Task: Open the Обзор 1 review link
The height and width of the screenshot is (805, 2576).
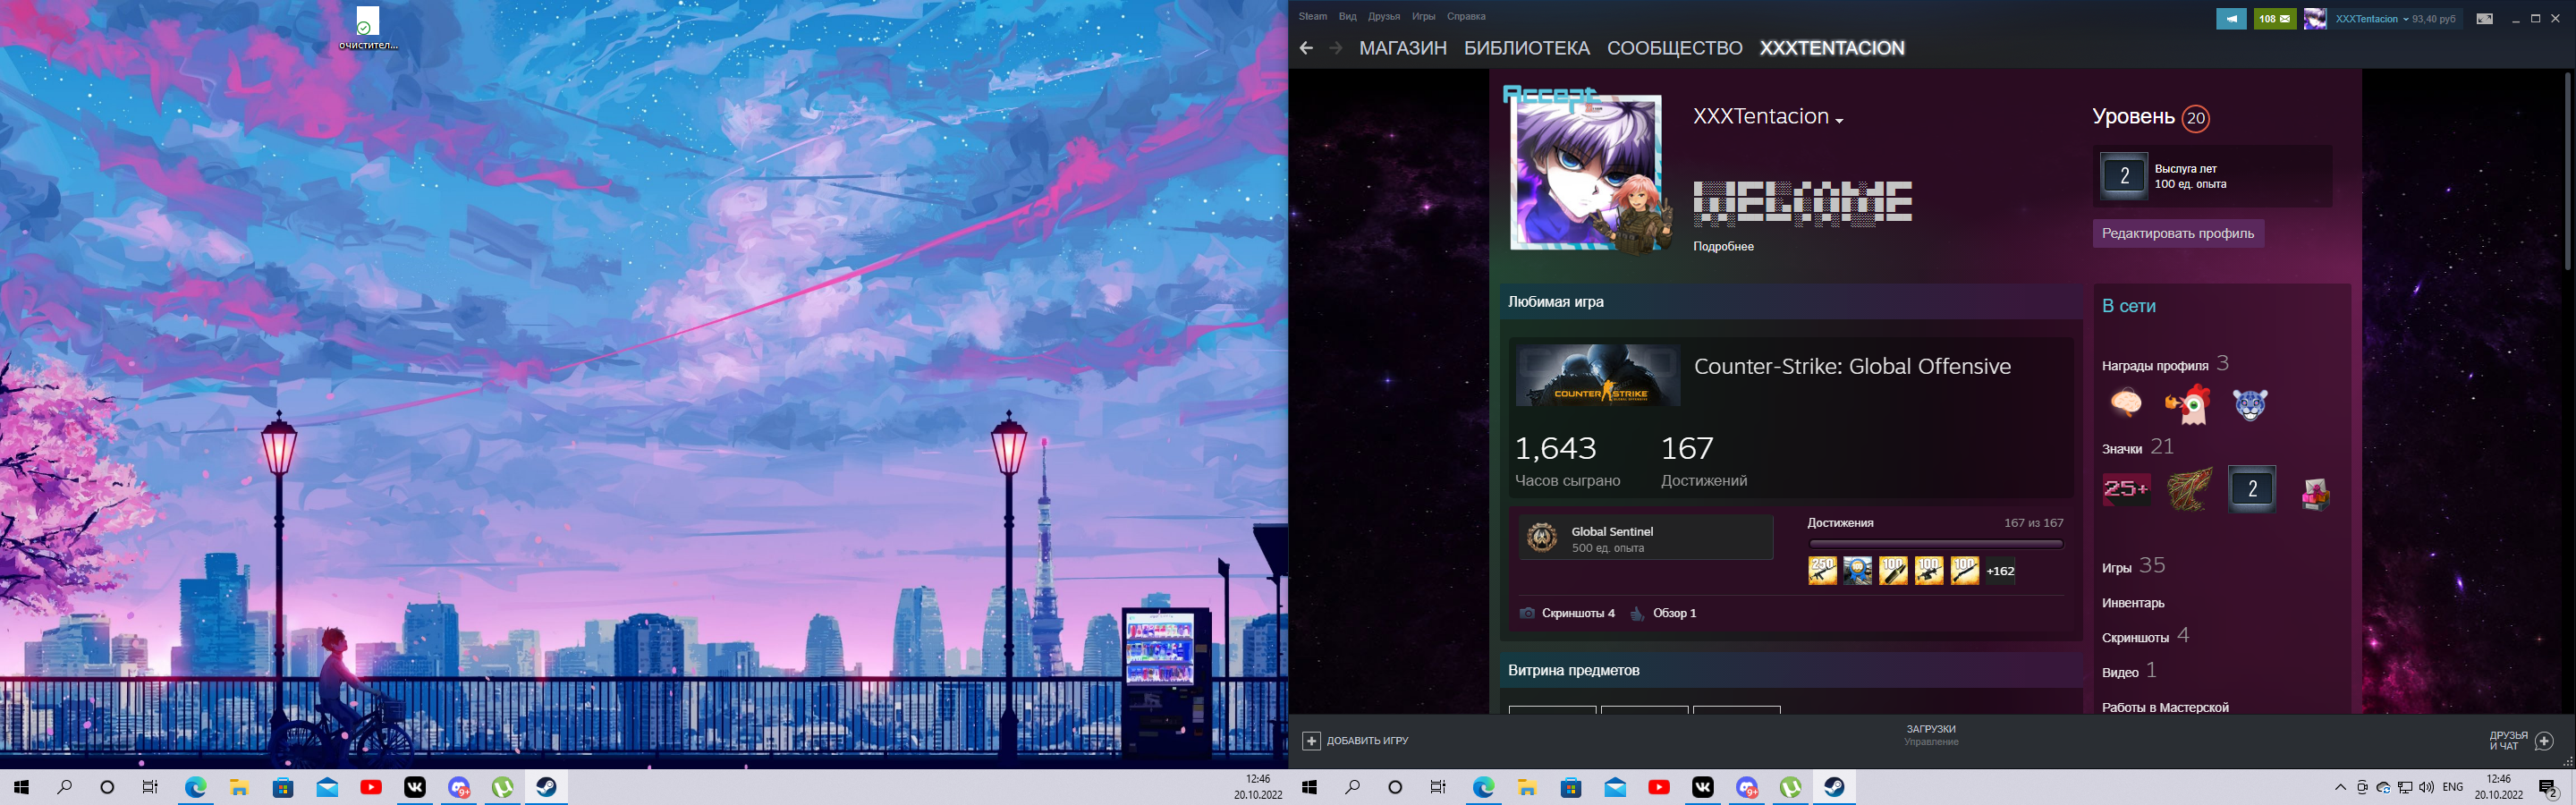Action: point(1674,614)
